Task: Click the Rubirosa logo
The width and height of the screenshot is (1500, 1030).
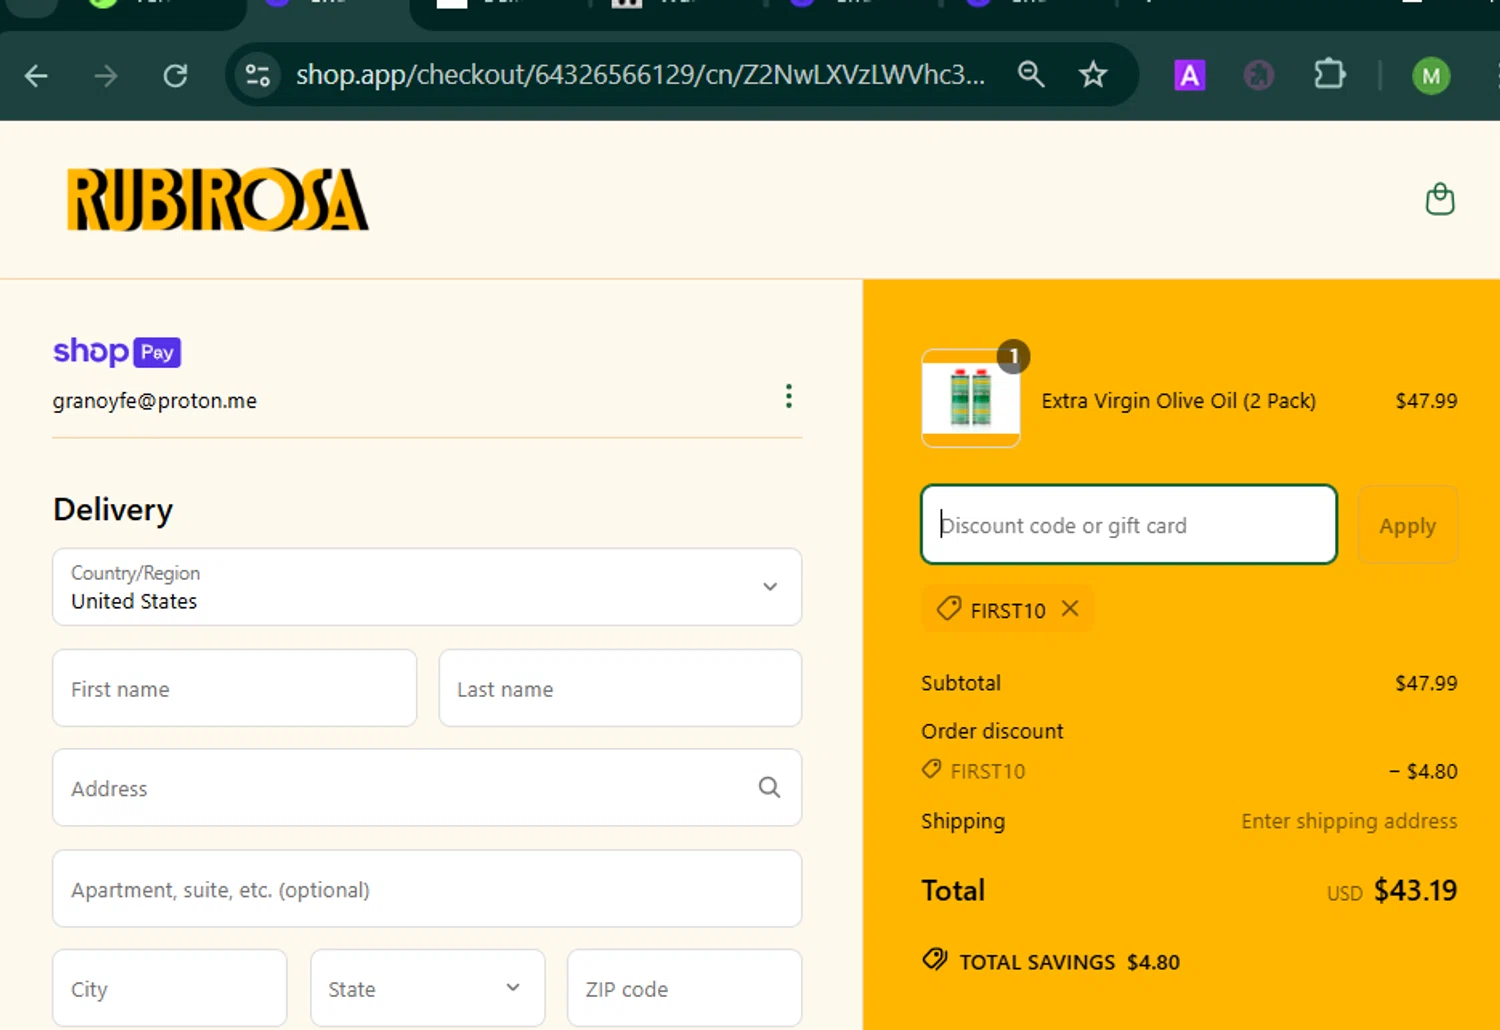Action: coord(218,199)
